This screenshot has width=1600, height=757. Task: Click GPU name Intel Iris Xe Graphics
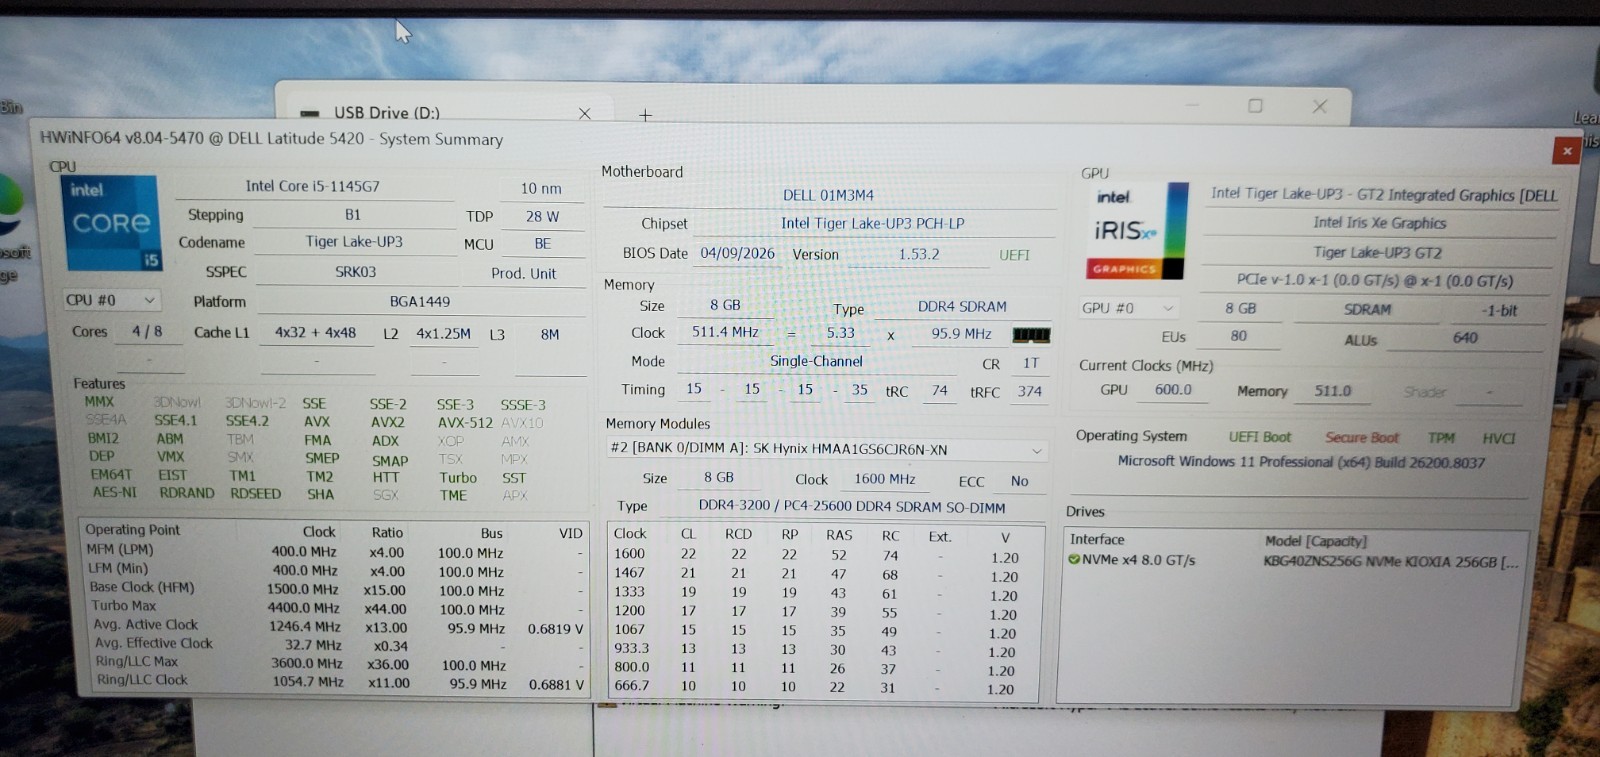point(1380,223)
